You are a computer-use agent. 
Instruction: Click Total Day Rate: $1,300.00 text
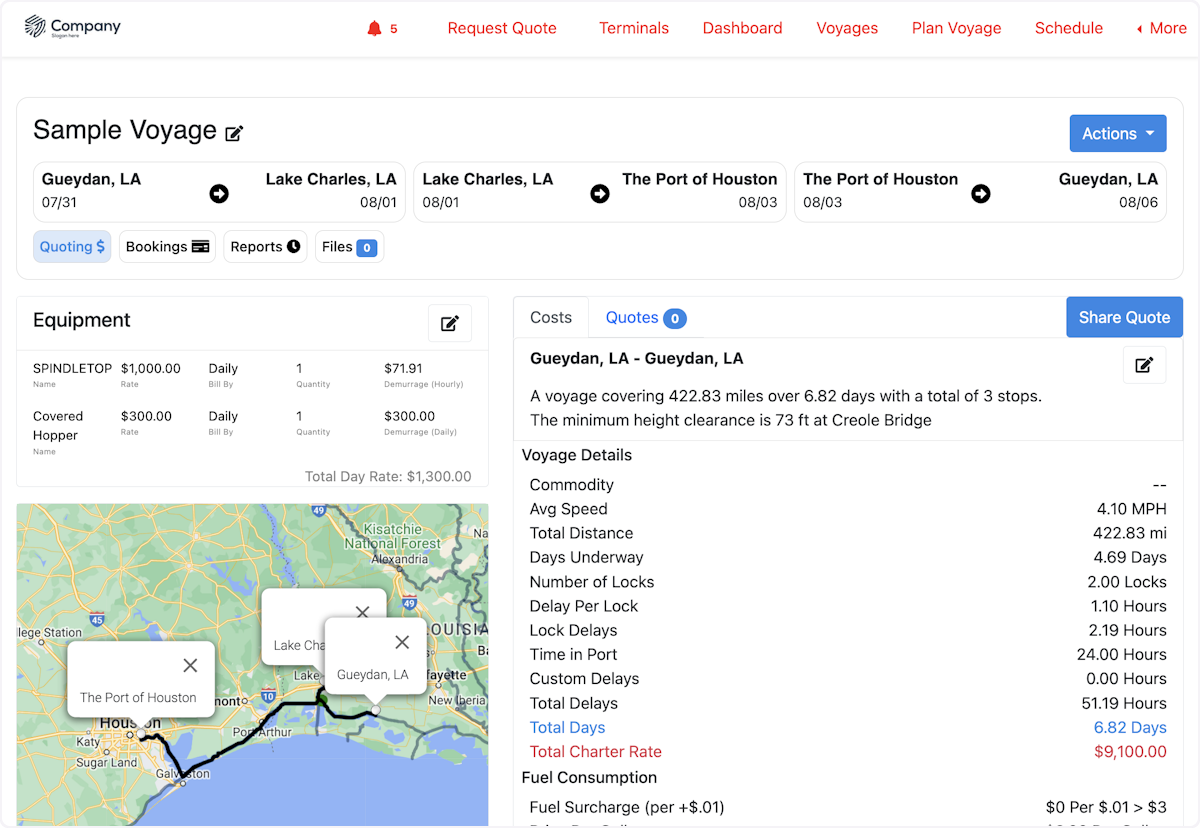point(388,477)
